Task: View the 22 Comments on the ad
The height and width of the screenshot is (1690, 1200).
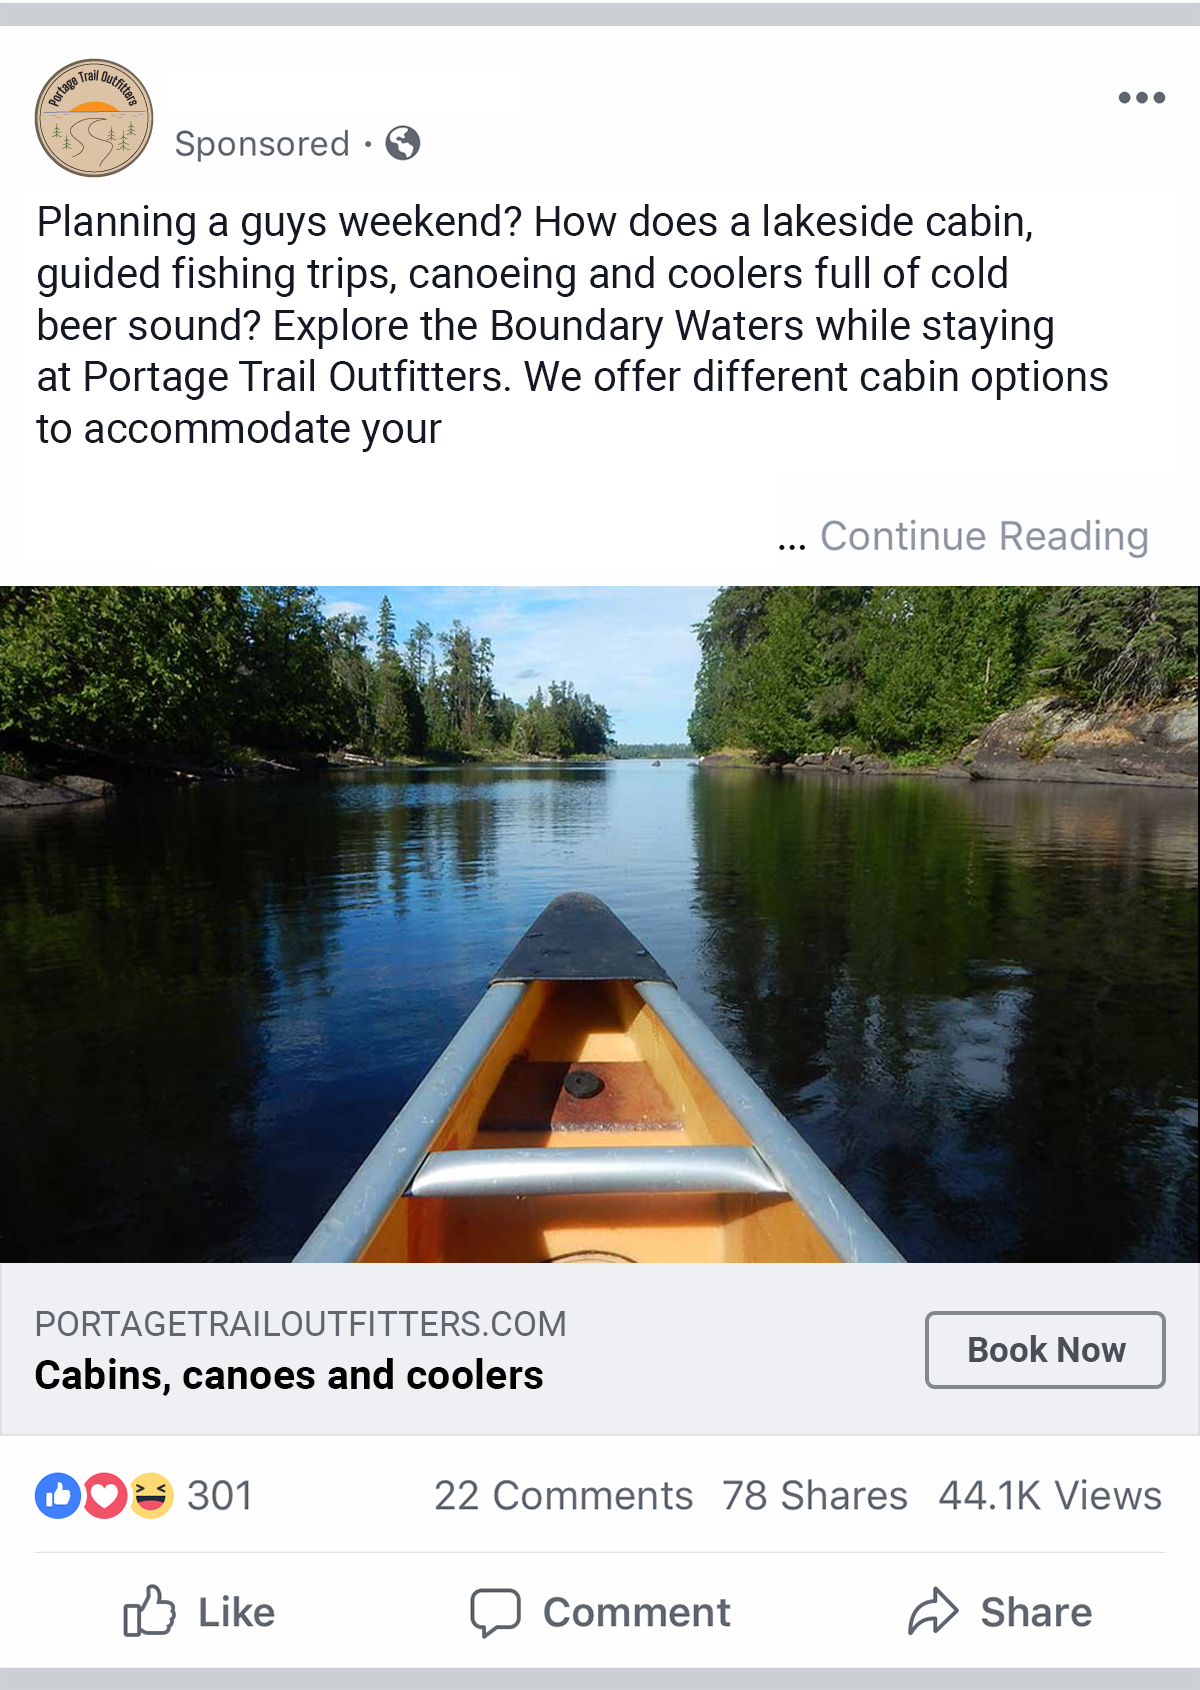Action: click(565, 1496)
